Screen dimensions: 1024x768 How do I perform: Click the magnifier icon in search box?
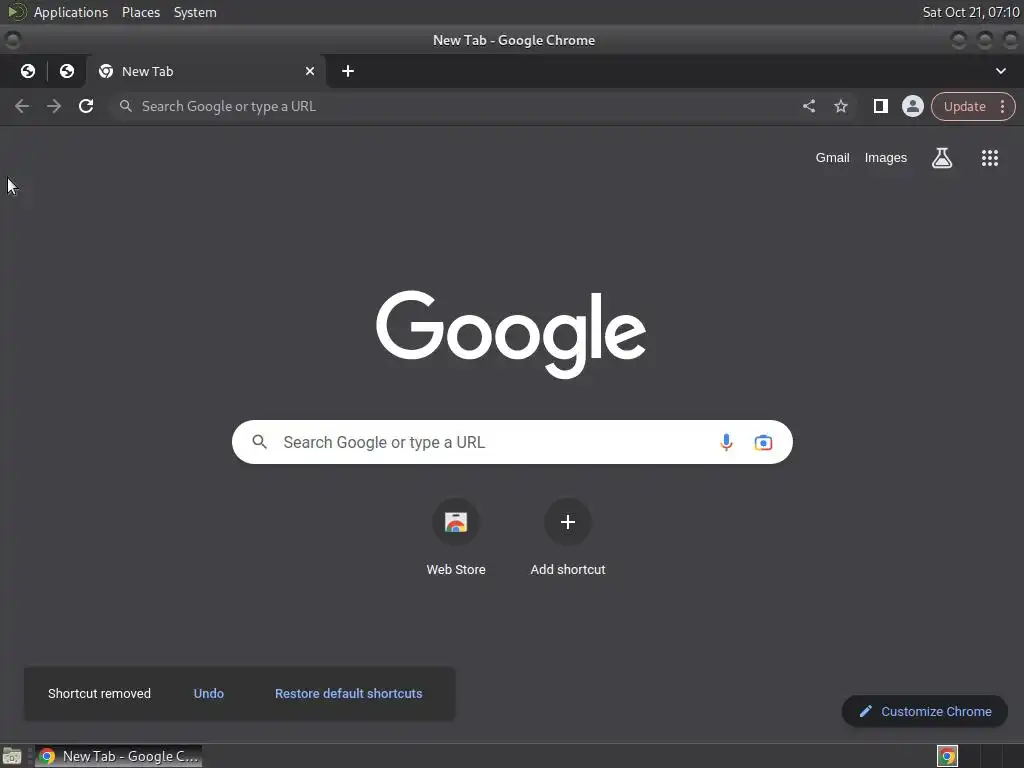(x=259, y=442)
